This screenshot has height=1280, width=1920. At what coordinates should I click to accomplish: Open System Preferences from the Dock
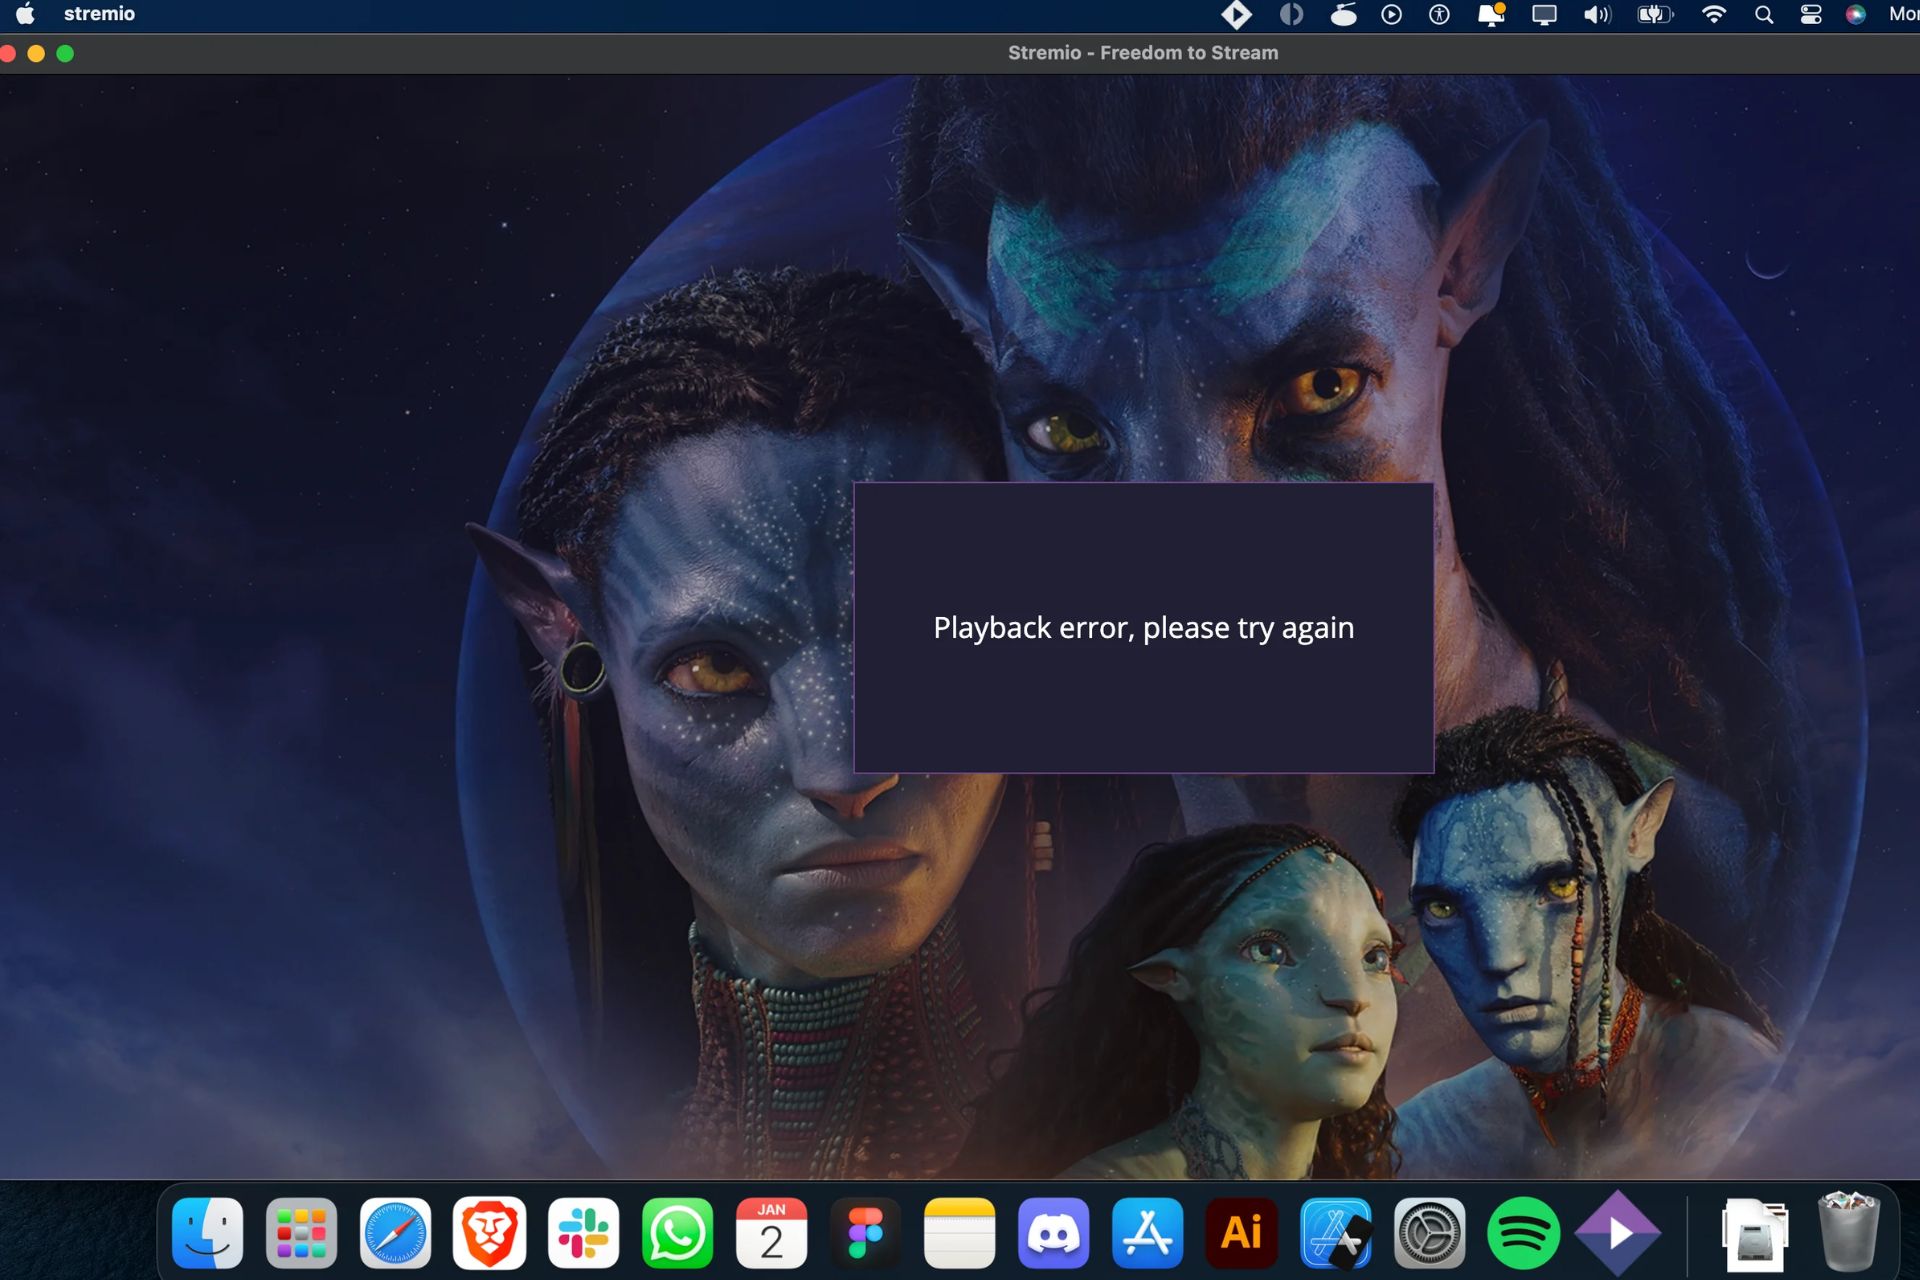(x=1429, y=1233)
